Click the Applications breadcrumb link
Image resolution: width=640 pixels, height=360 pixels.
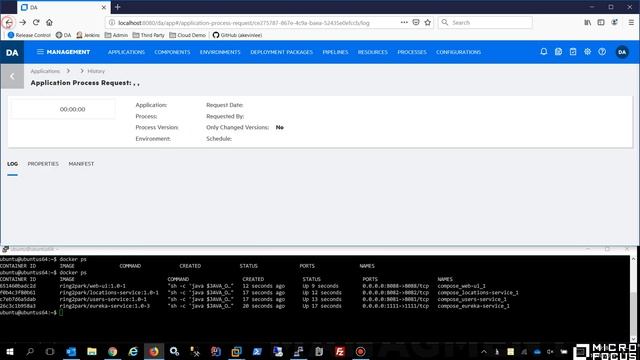45,71
